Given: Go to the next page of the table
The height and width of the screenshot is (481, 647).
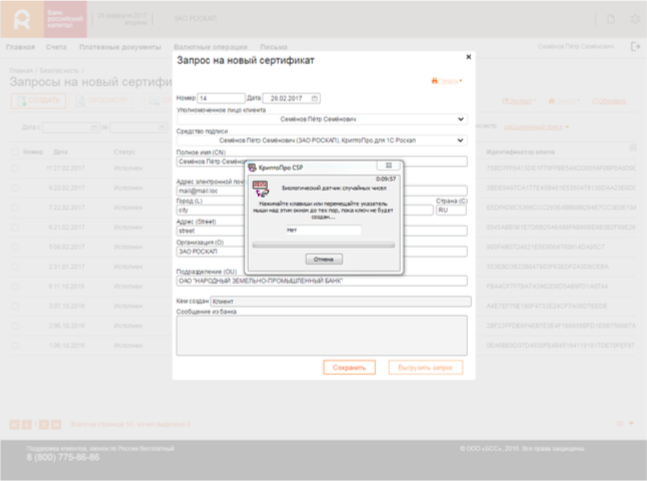Looking at the screenshot, I should click(x=44, y=424).
